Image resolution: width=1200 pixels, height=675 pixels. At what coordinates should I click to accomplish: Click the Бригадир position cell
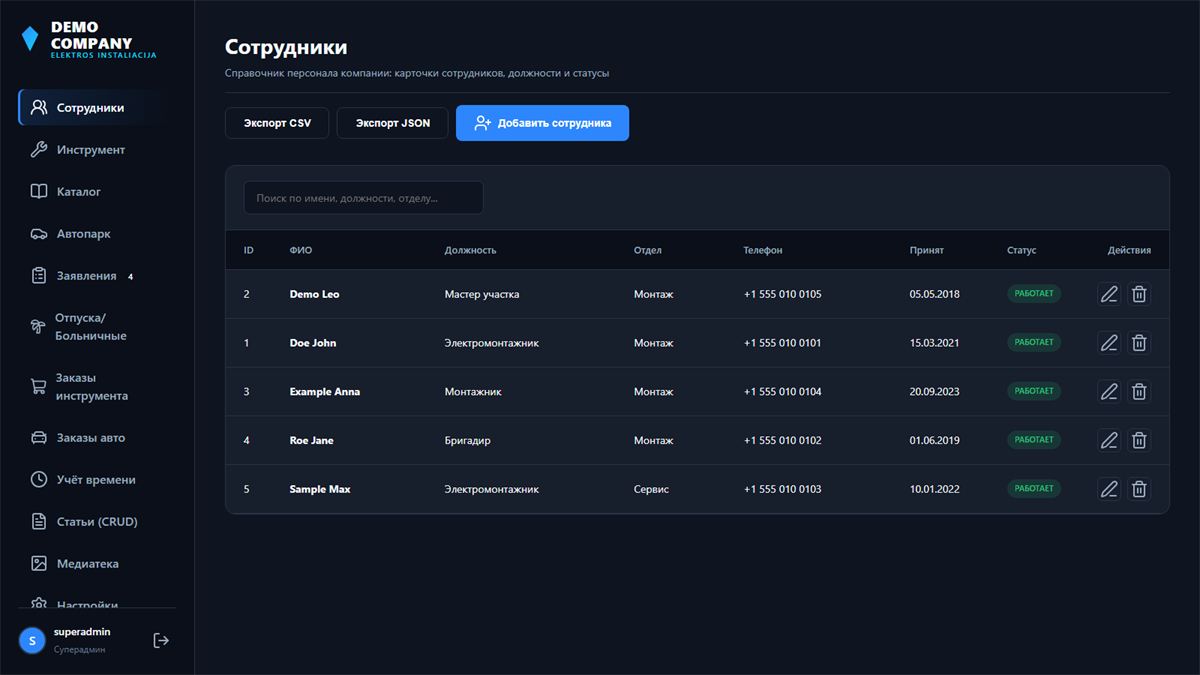(468, 440)
